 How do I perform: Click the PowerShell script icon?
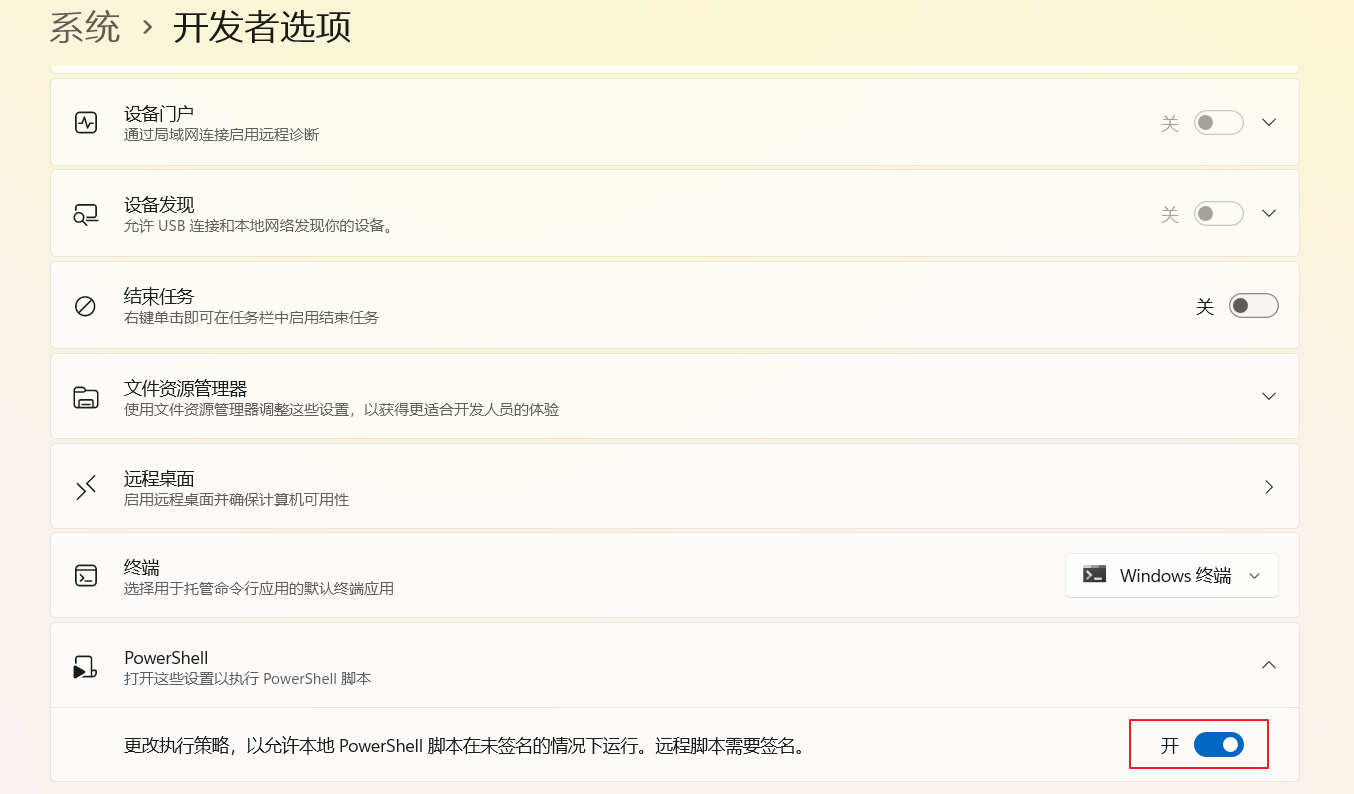tap(85, 667)
